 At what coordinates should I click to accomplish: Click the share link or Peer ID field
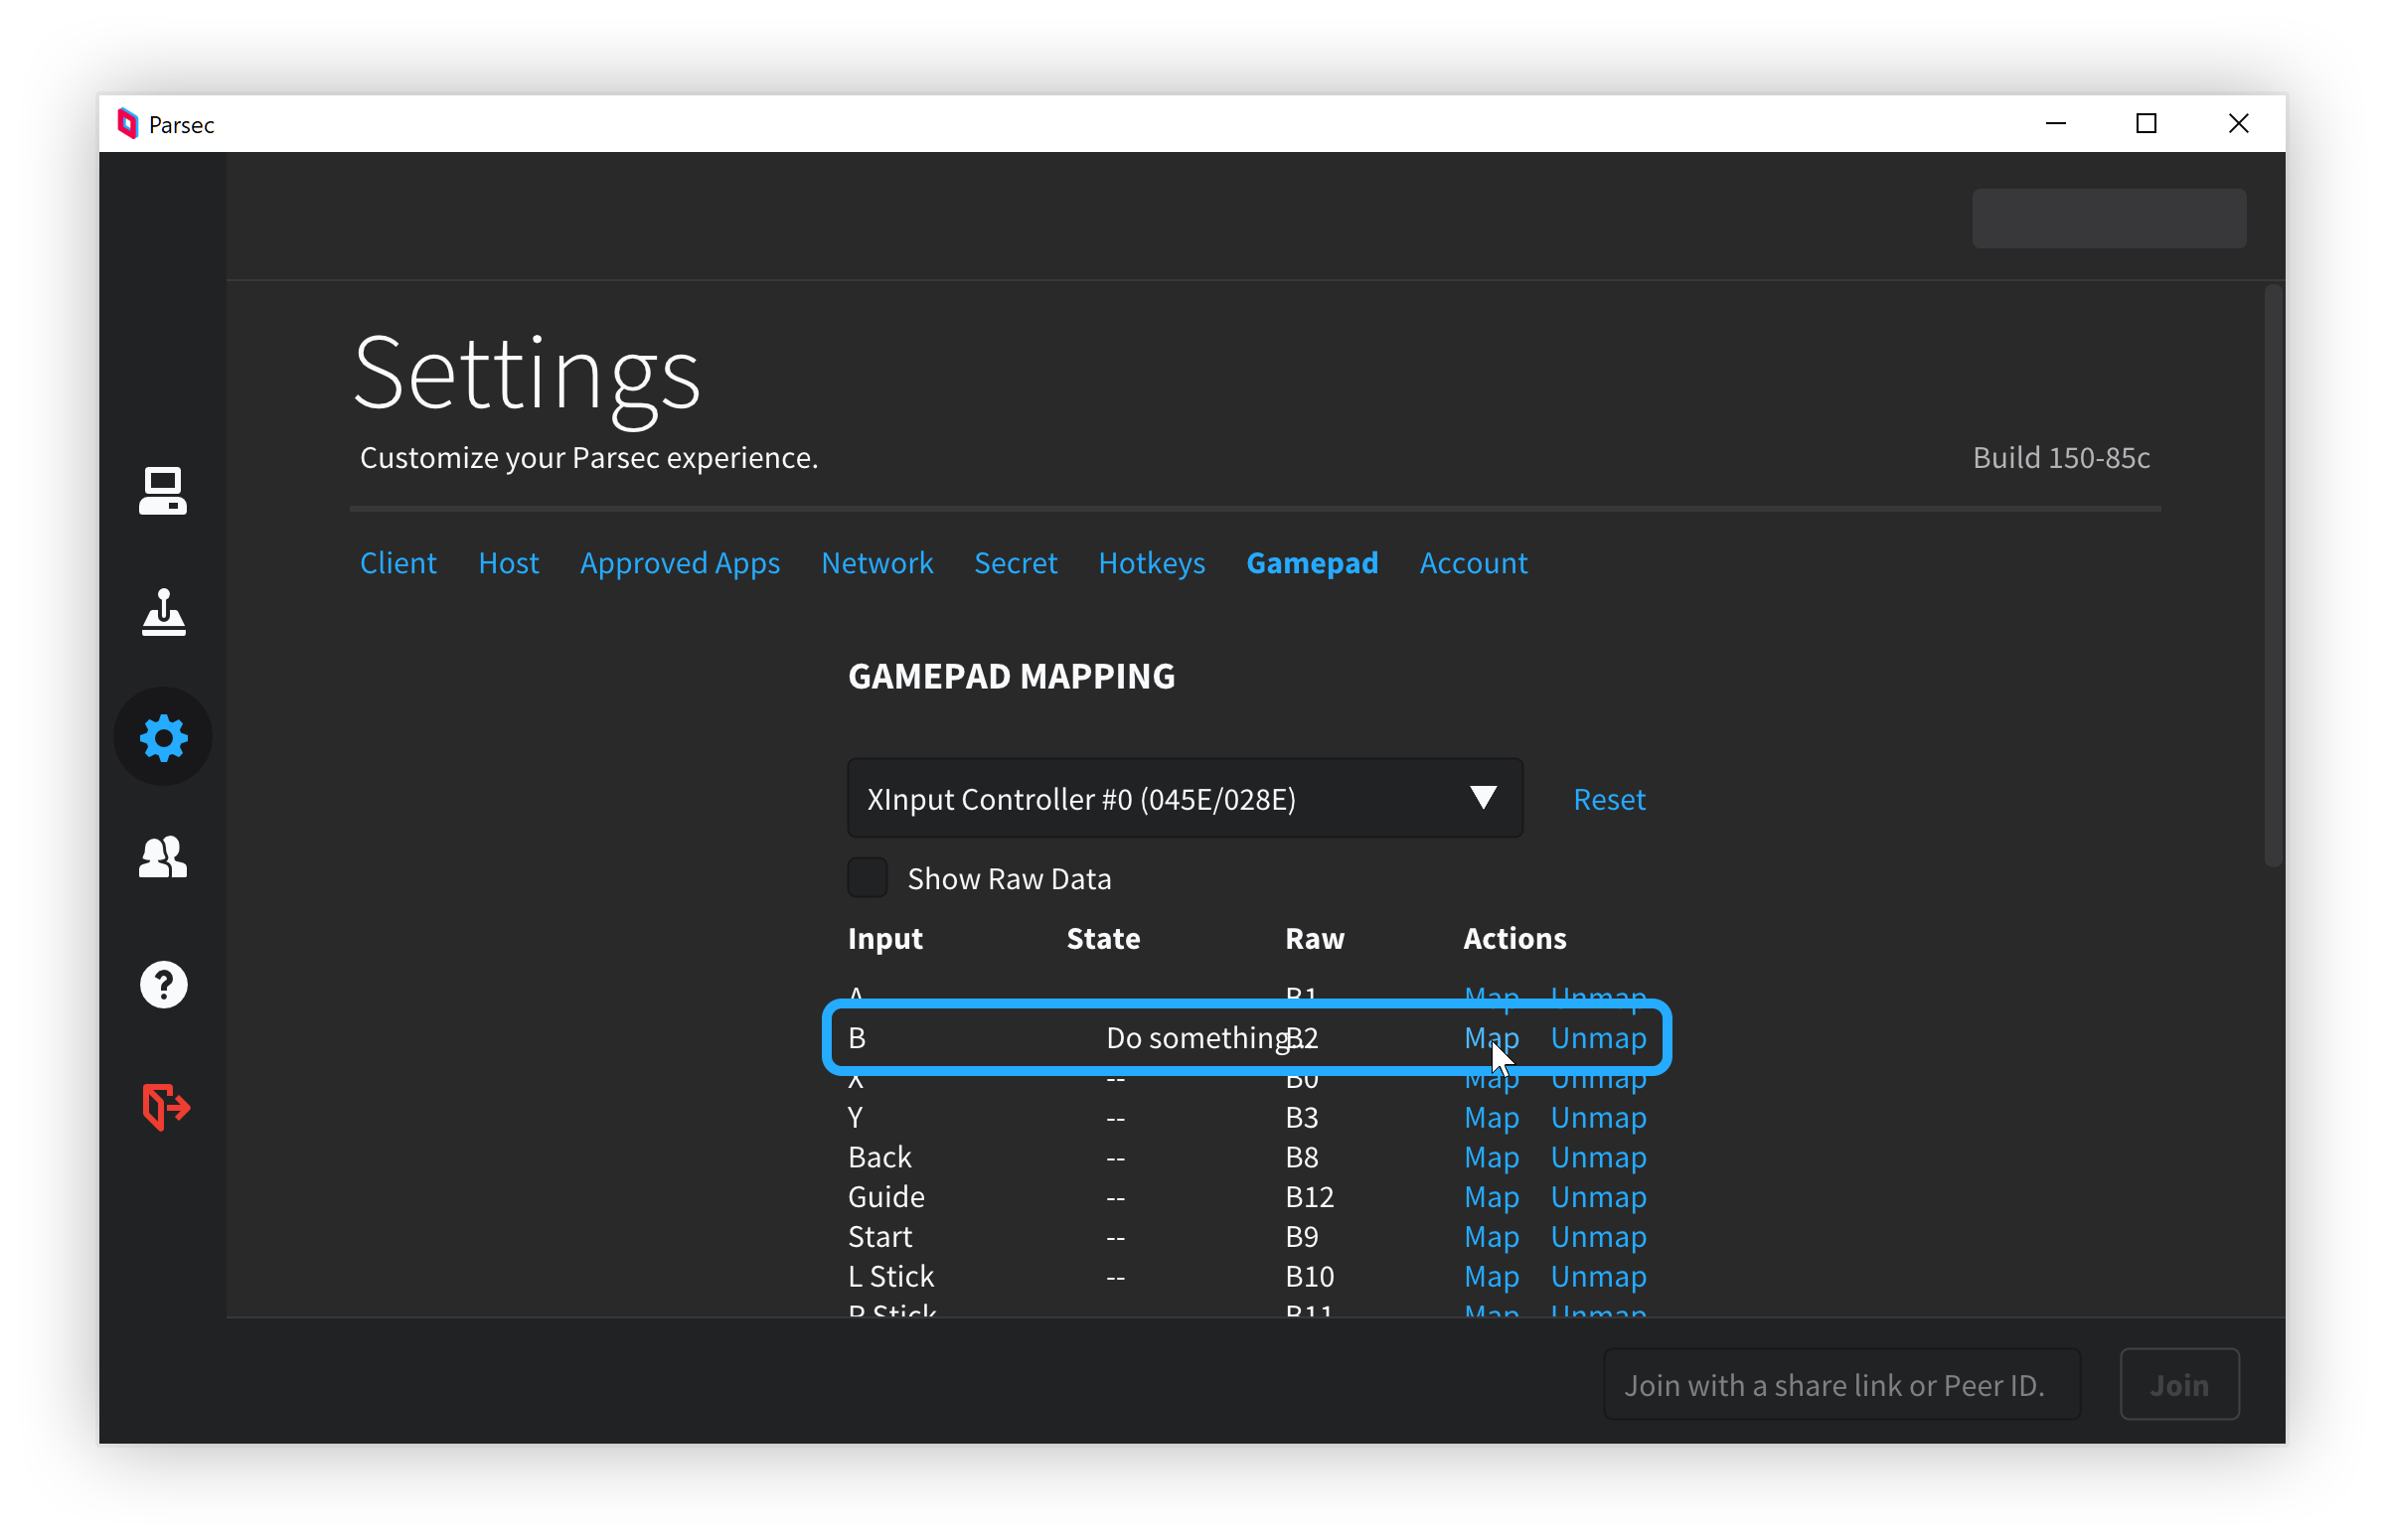pyautogui.click(x=1841, y=1384)
